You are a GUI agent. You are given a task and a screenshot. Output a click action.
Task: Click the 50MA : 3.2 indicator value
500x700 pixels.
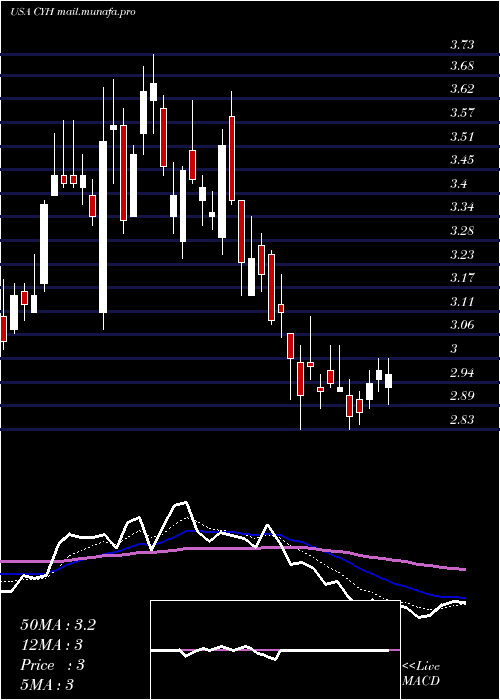point(58,625)
